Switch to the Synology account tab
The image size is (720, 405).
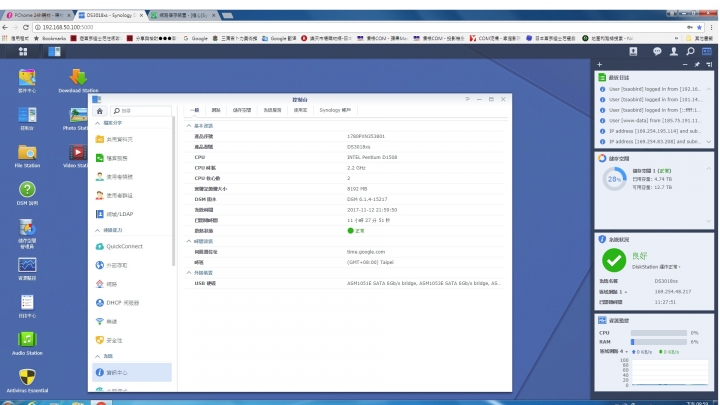click(x=335, y=110)
